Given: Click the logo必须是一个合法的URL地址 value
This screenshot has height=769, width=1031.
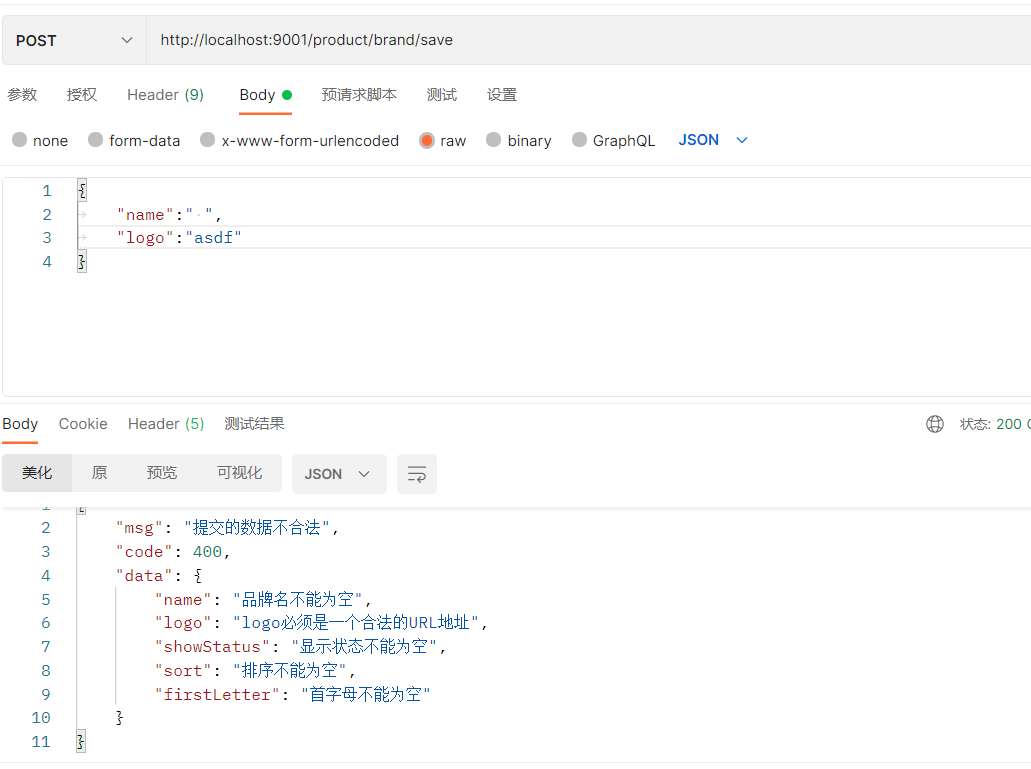Looking at the screenshot, I should pos(356,623).
